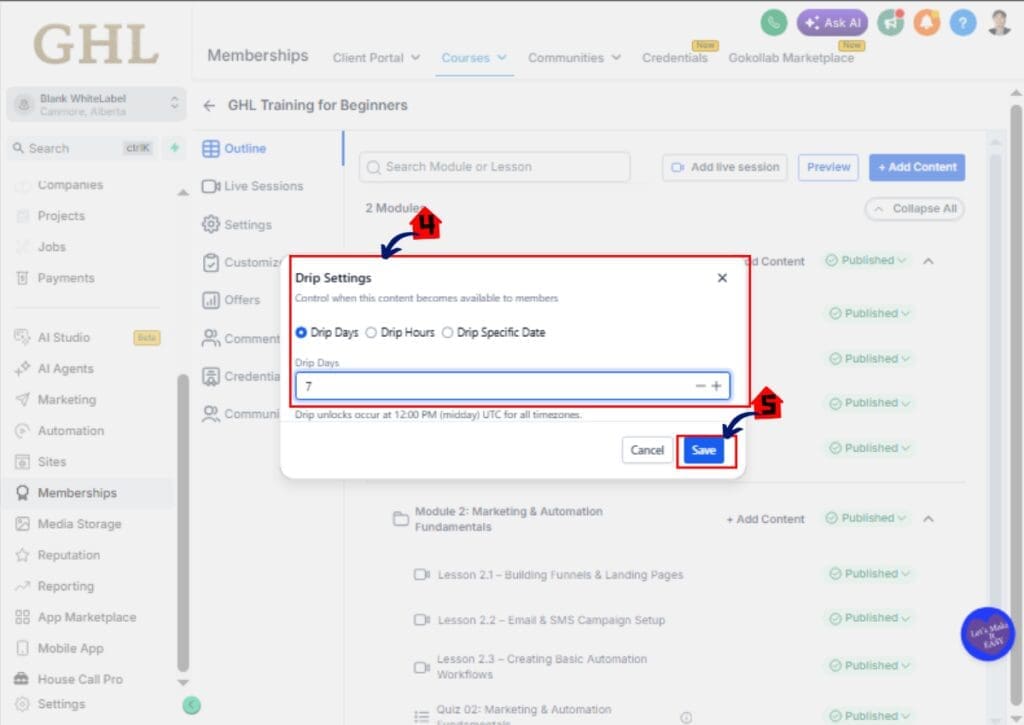
Task: Click the blue help question mark icon
Action: pyautogui.click(x=963, y=23)
